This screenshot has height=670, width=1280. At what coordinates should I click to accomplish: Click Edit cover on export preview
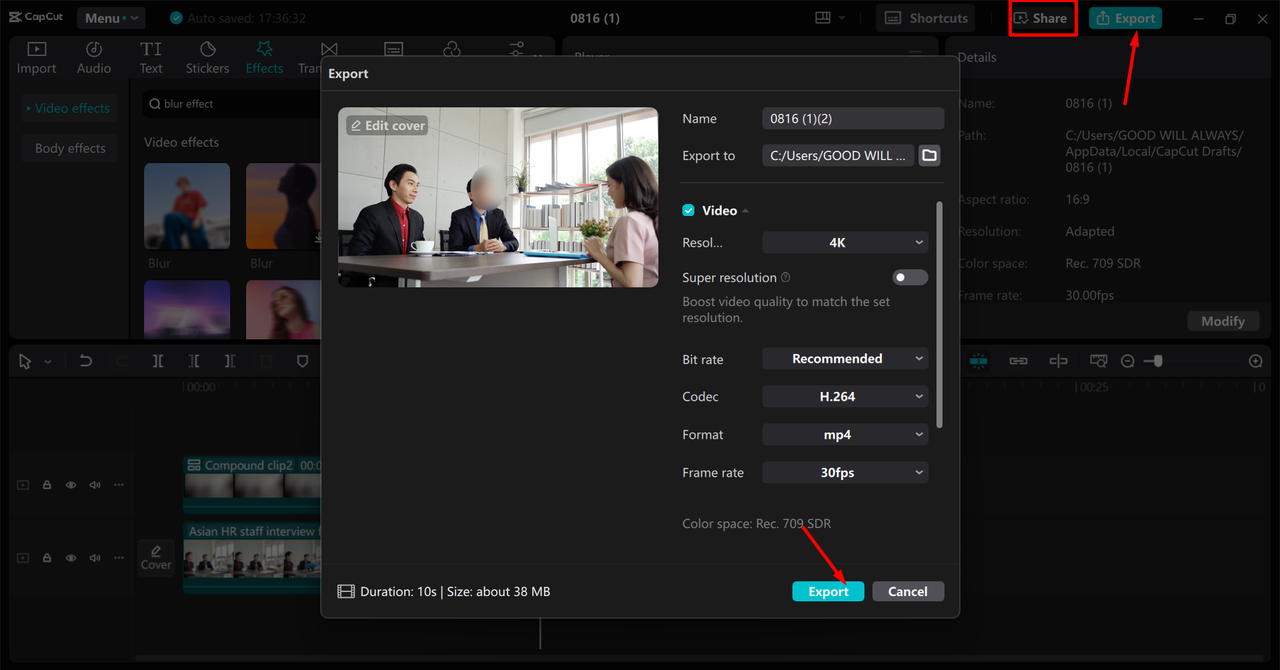click(x=387, y=125)
